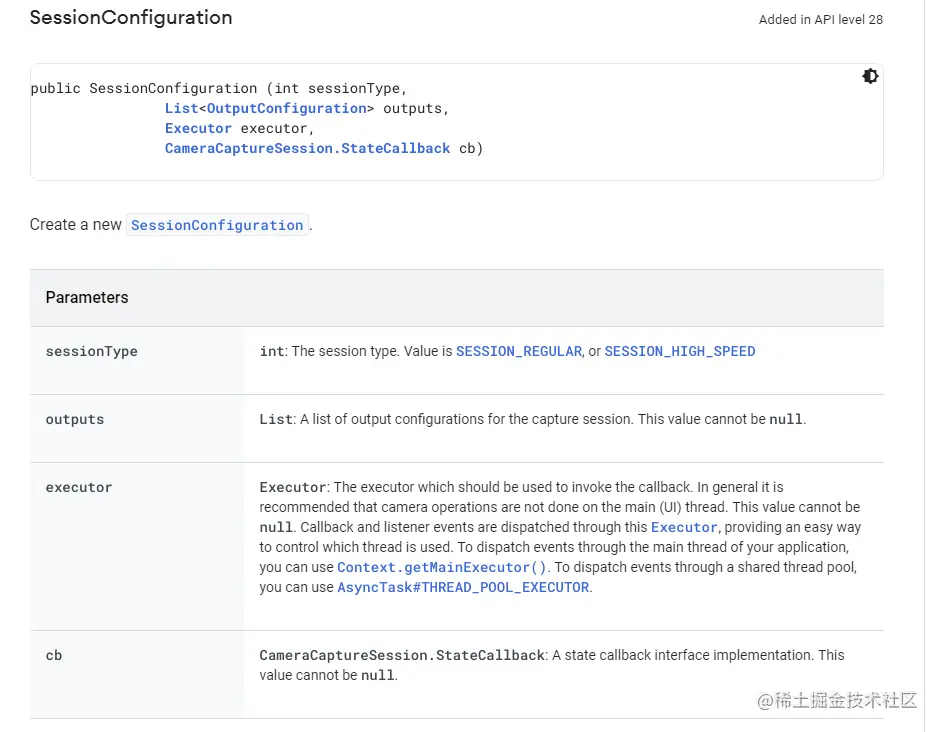This screenshot has height=732, width=939.
Task: Click the outputs parameter name
Action: [x=75, y=419]
